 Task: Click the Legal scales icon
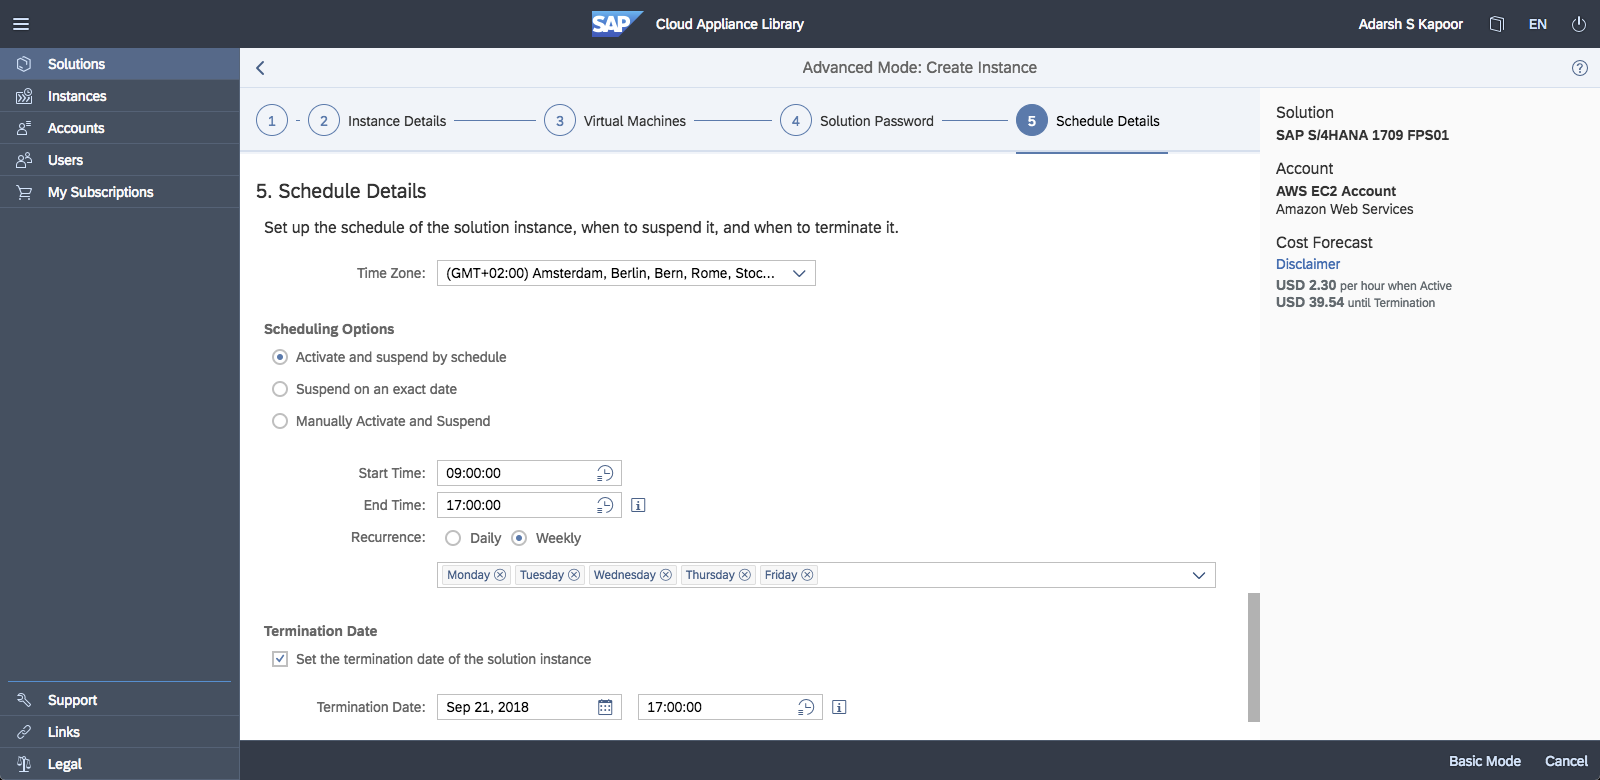click(x=24, y=764)
